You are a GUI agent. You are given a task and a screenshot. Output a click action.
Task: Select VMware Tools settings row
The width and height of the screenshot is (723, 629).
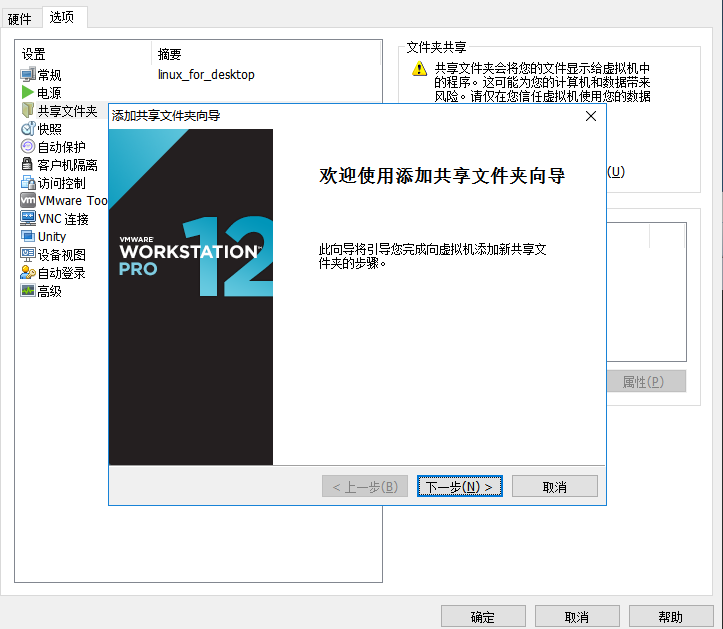[x=73, y=201]
